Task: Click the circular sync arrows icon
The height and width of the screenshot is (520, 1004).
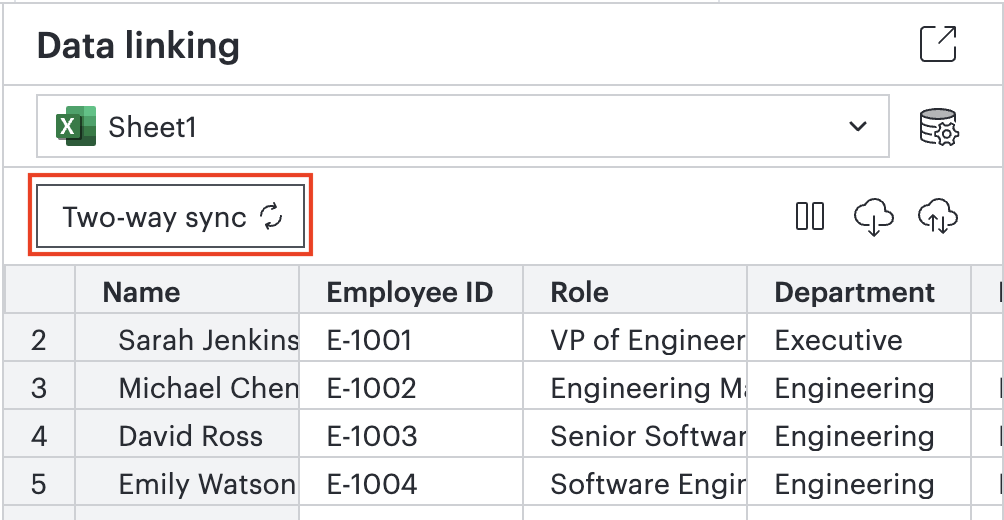Action: click(271, 216)
